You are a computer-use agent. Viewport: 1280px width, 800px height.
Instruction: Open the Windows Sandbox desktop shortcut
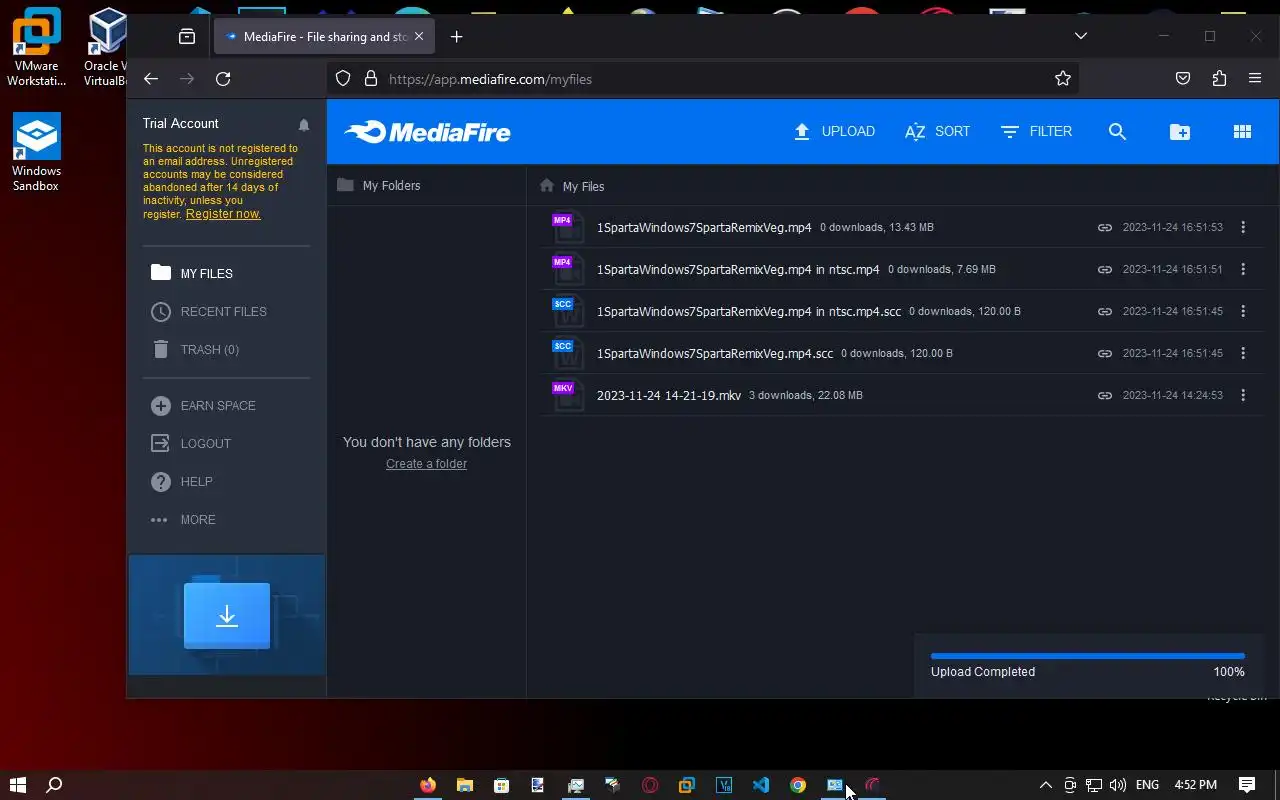(x=36, y=152)
